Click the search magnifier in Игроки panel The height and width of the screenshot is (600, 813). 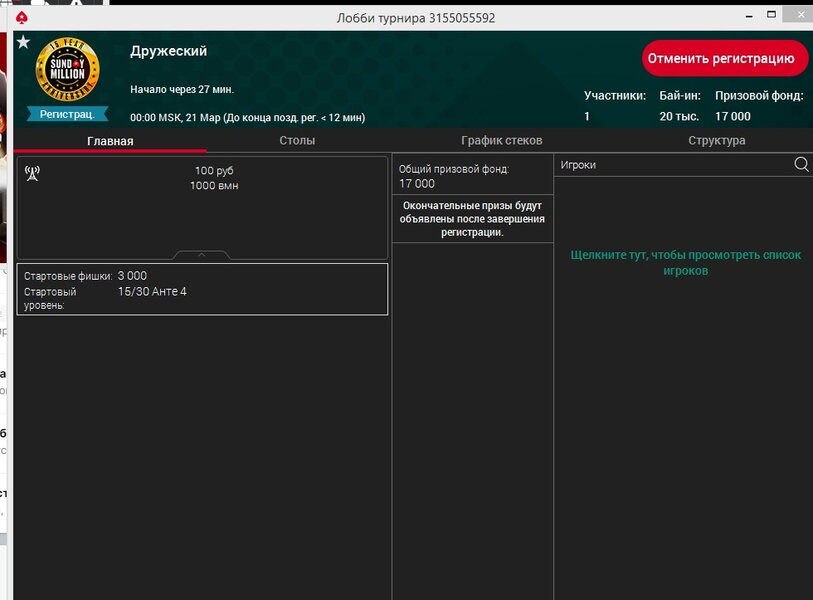point(801,165)
